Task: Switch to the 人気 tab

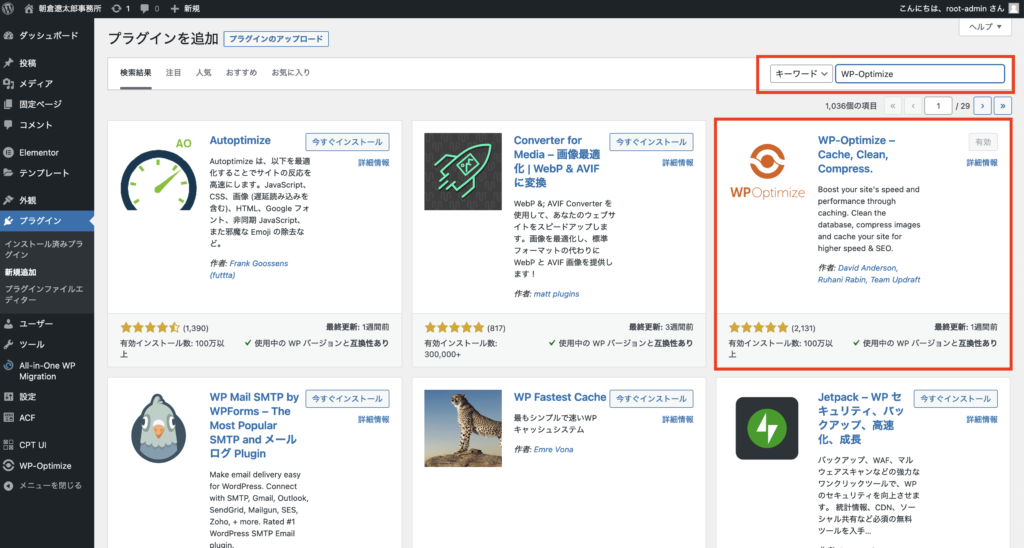Action: 203,73
